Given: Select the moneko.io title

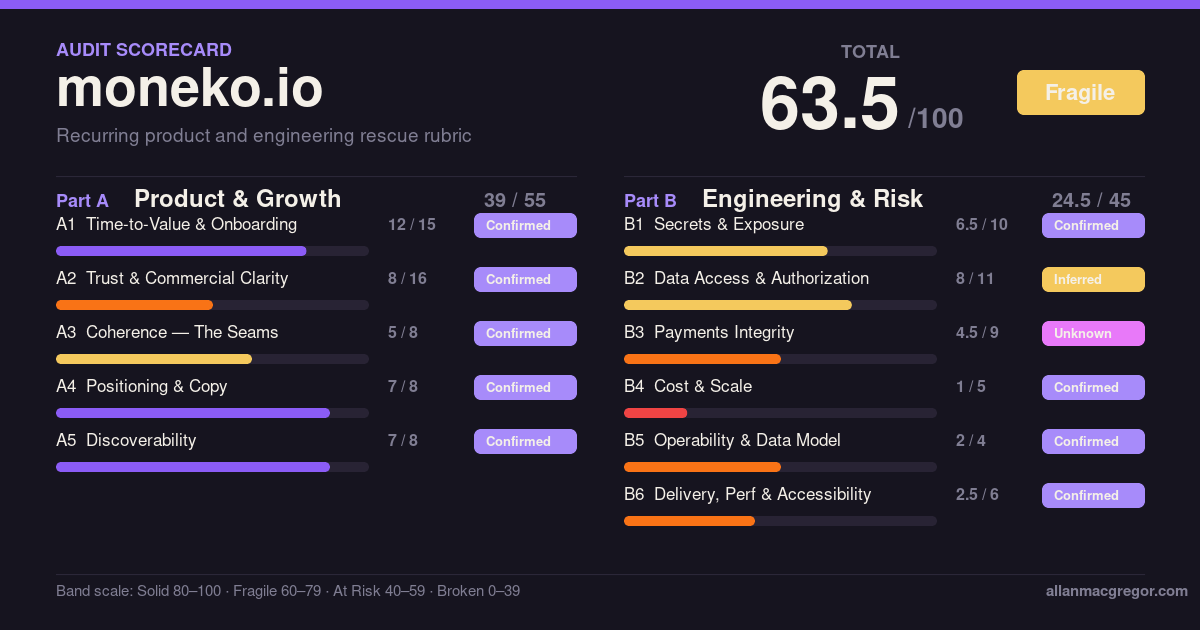Looking at the screenshot, I should tap(189, 88).
